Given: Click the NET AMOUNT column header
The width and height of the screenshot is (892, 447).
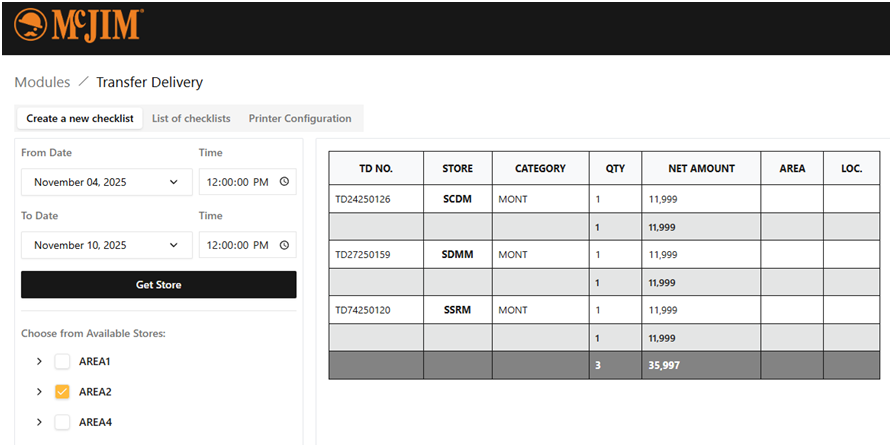Looking at the screenshot, I should click(x=701, y=168).
